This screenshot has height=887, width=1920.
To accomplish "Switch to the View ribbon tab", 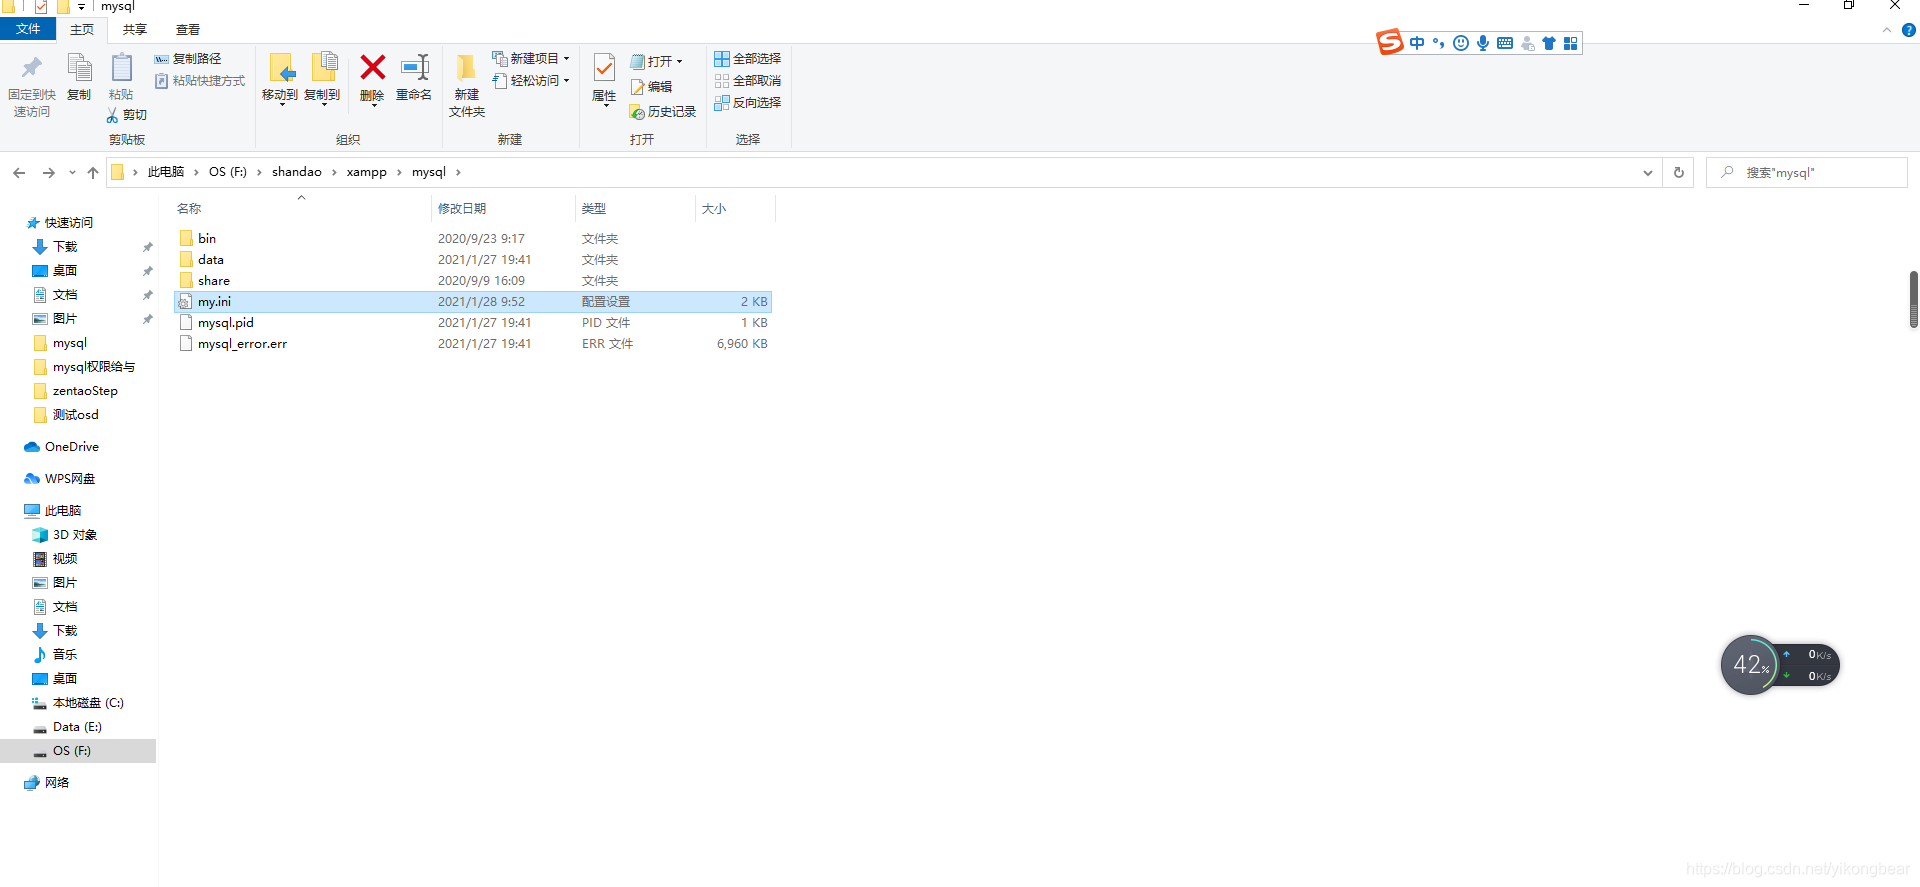I will (188, 30).
